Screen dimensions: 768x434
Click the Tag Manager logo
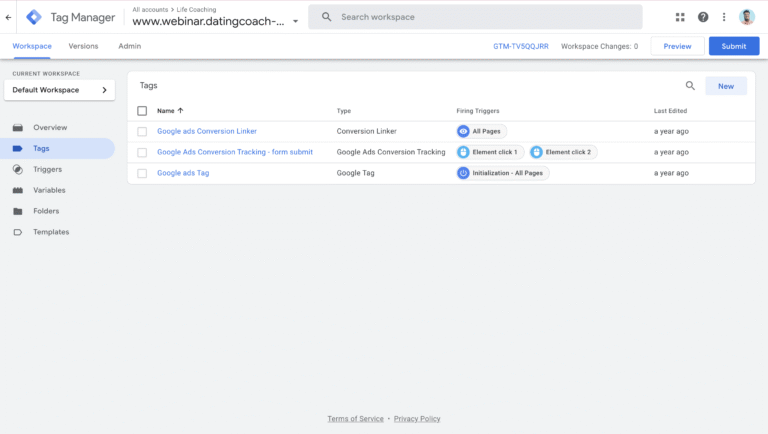tap(35, 17)
